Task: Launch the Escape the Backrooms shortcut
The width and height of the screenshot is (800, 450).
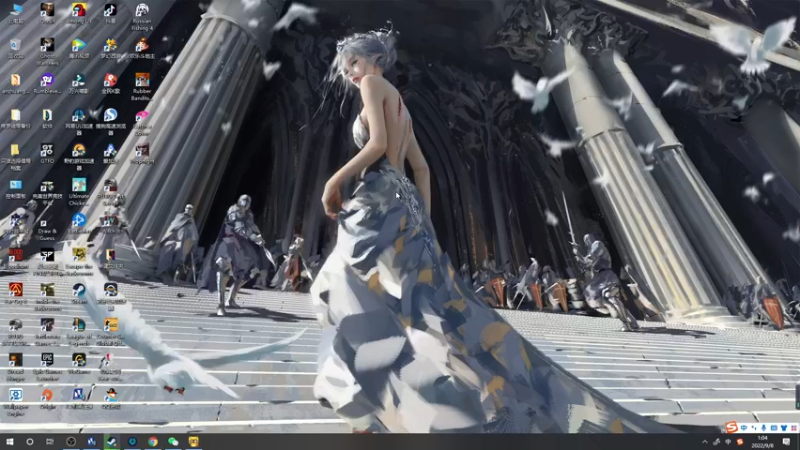Action: [79, 255]
